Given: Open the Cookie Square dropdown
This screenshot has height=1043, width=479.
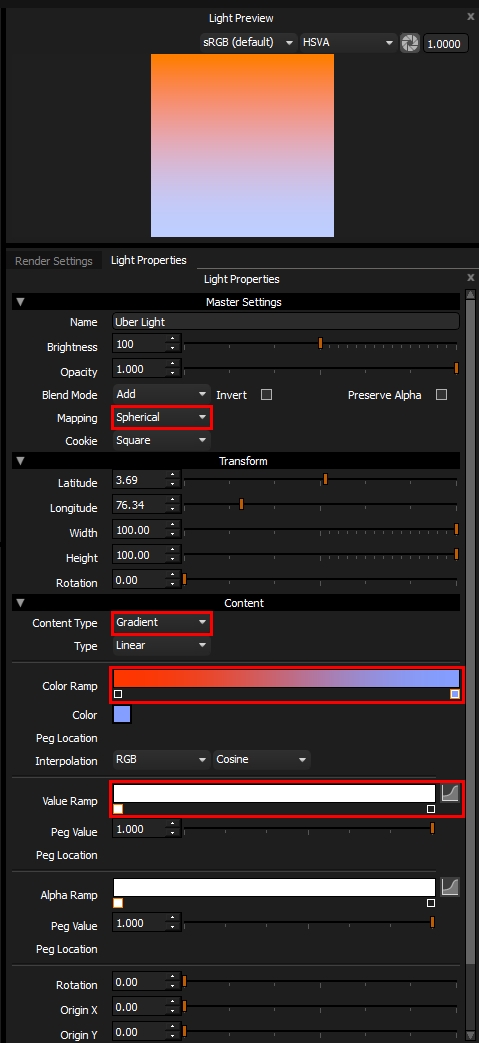Looking at the screenshot, I should 162,440.
